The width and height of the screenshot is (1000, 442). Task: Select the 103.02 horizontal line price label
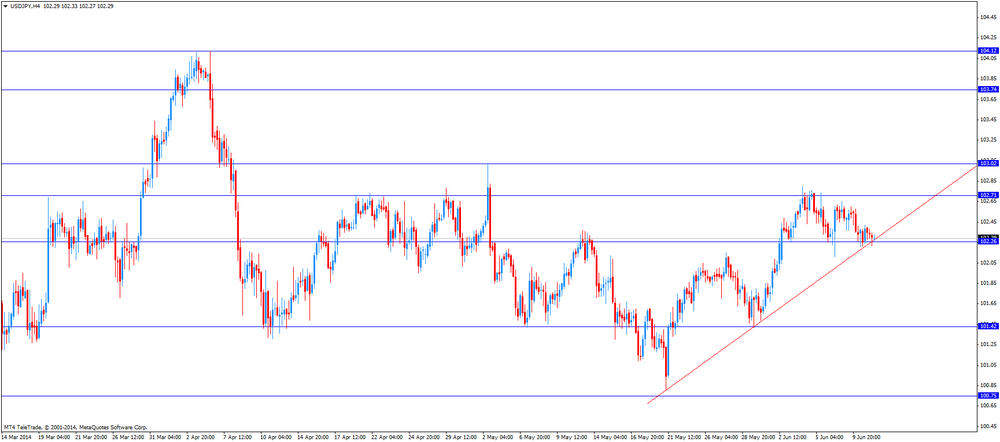tap(988, 164)
